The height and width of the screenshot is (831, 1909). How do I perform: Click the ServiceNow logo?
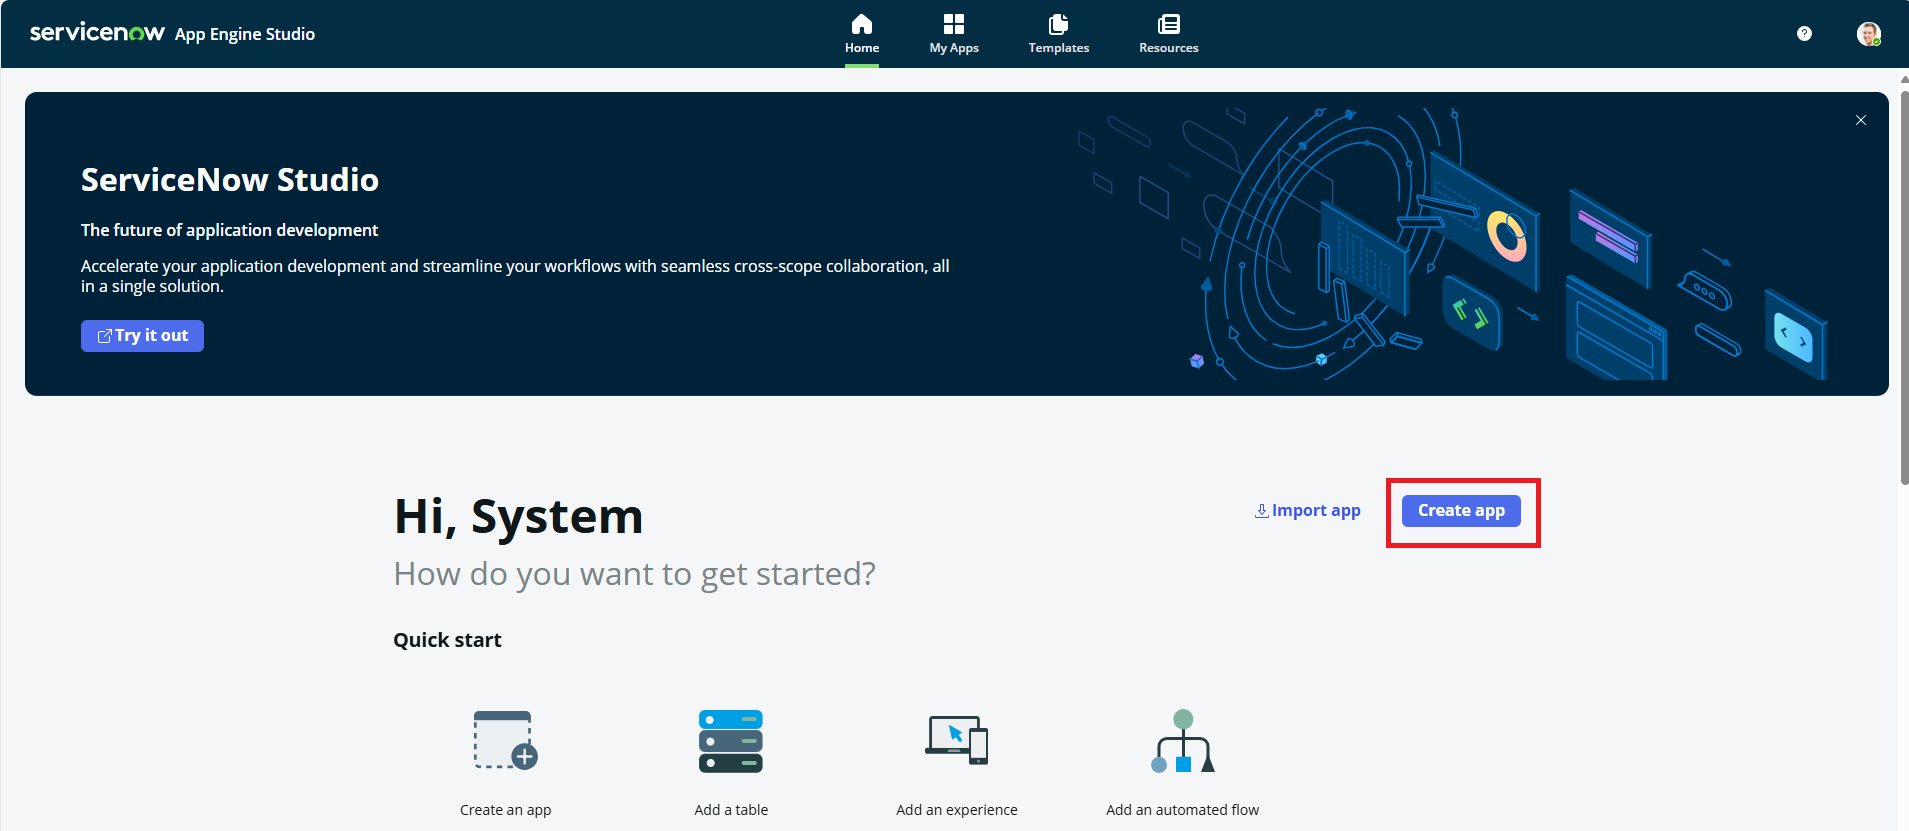pyautogui.click(x=97, y=33)
